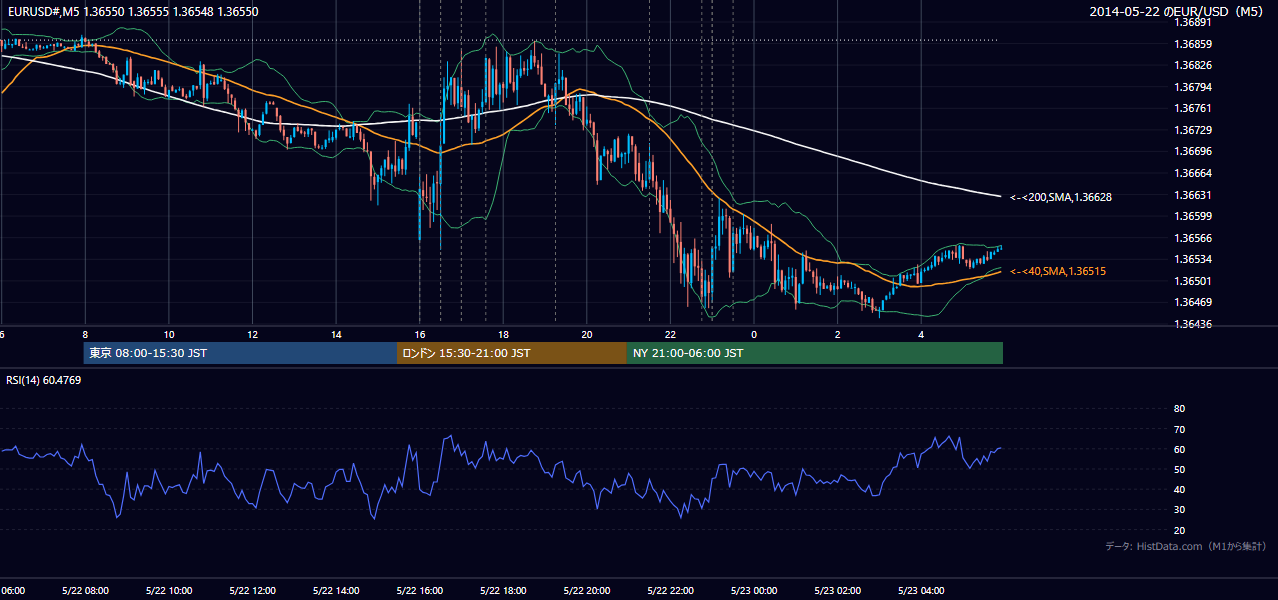This screenshot has width=1278, height=600.
Task: Click the 5/22 12:00 date axis label
Action: pyautogui.click(x=251, y=590)
